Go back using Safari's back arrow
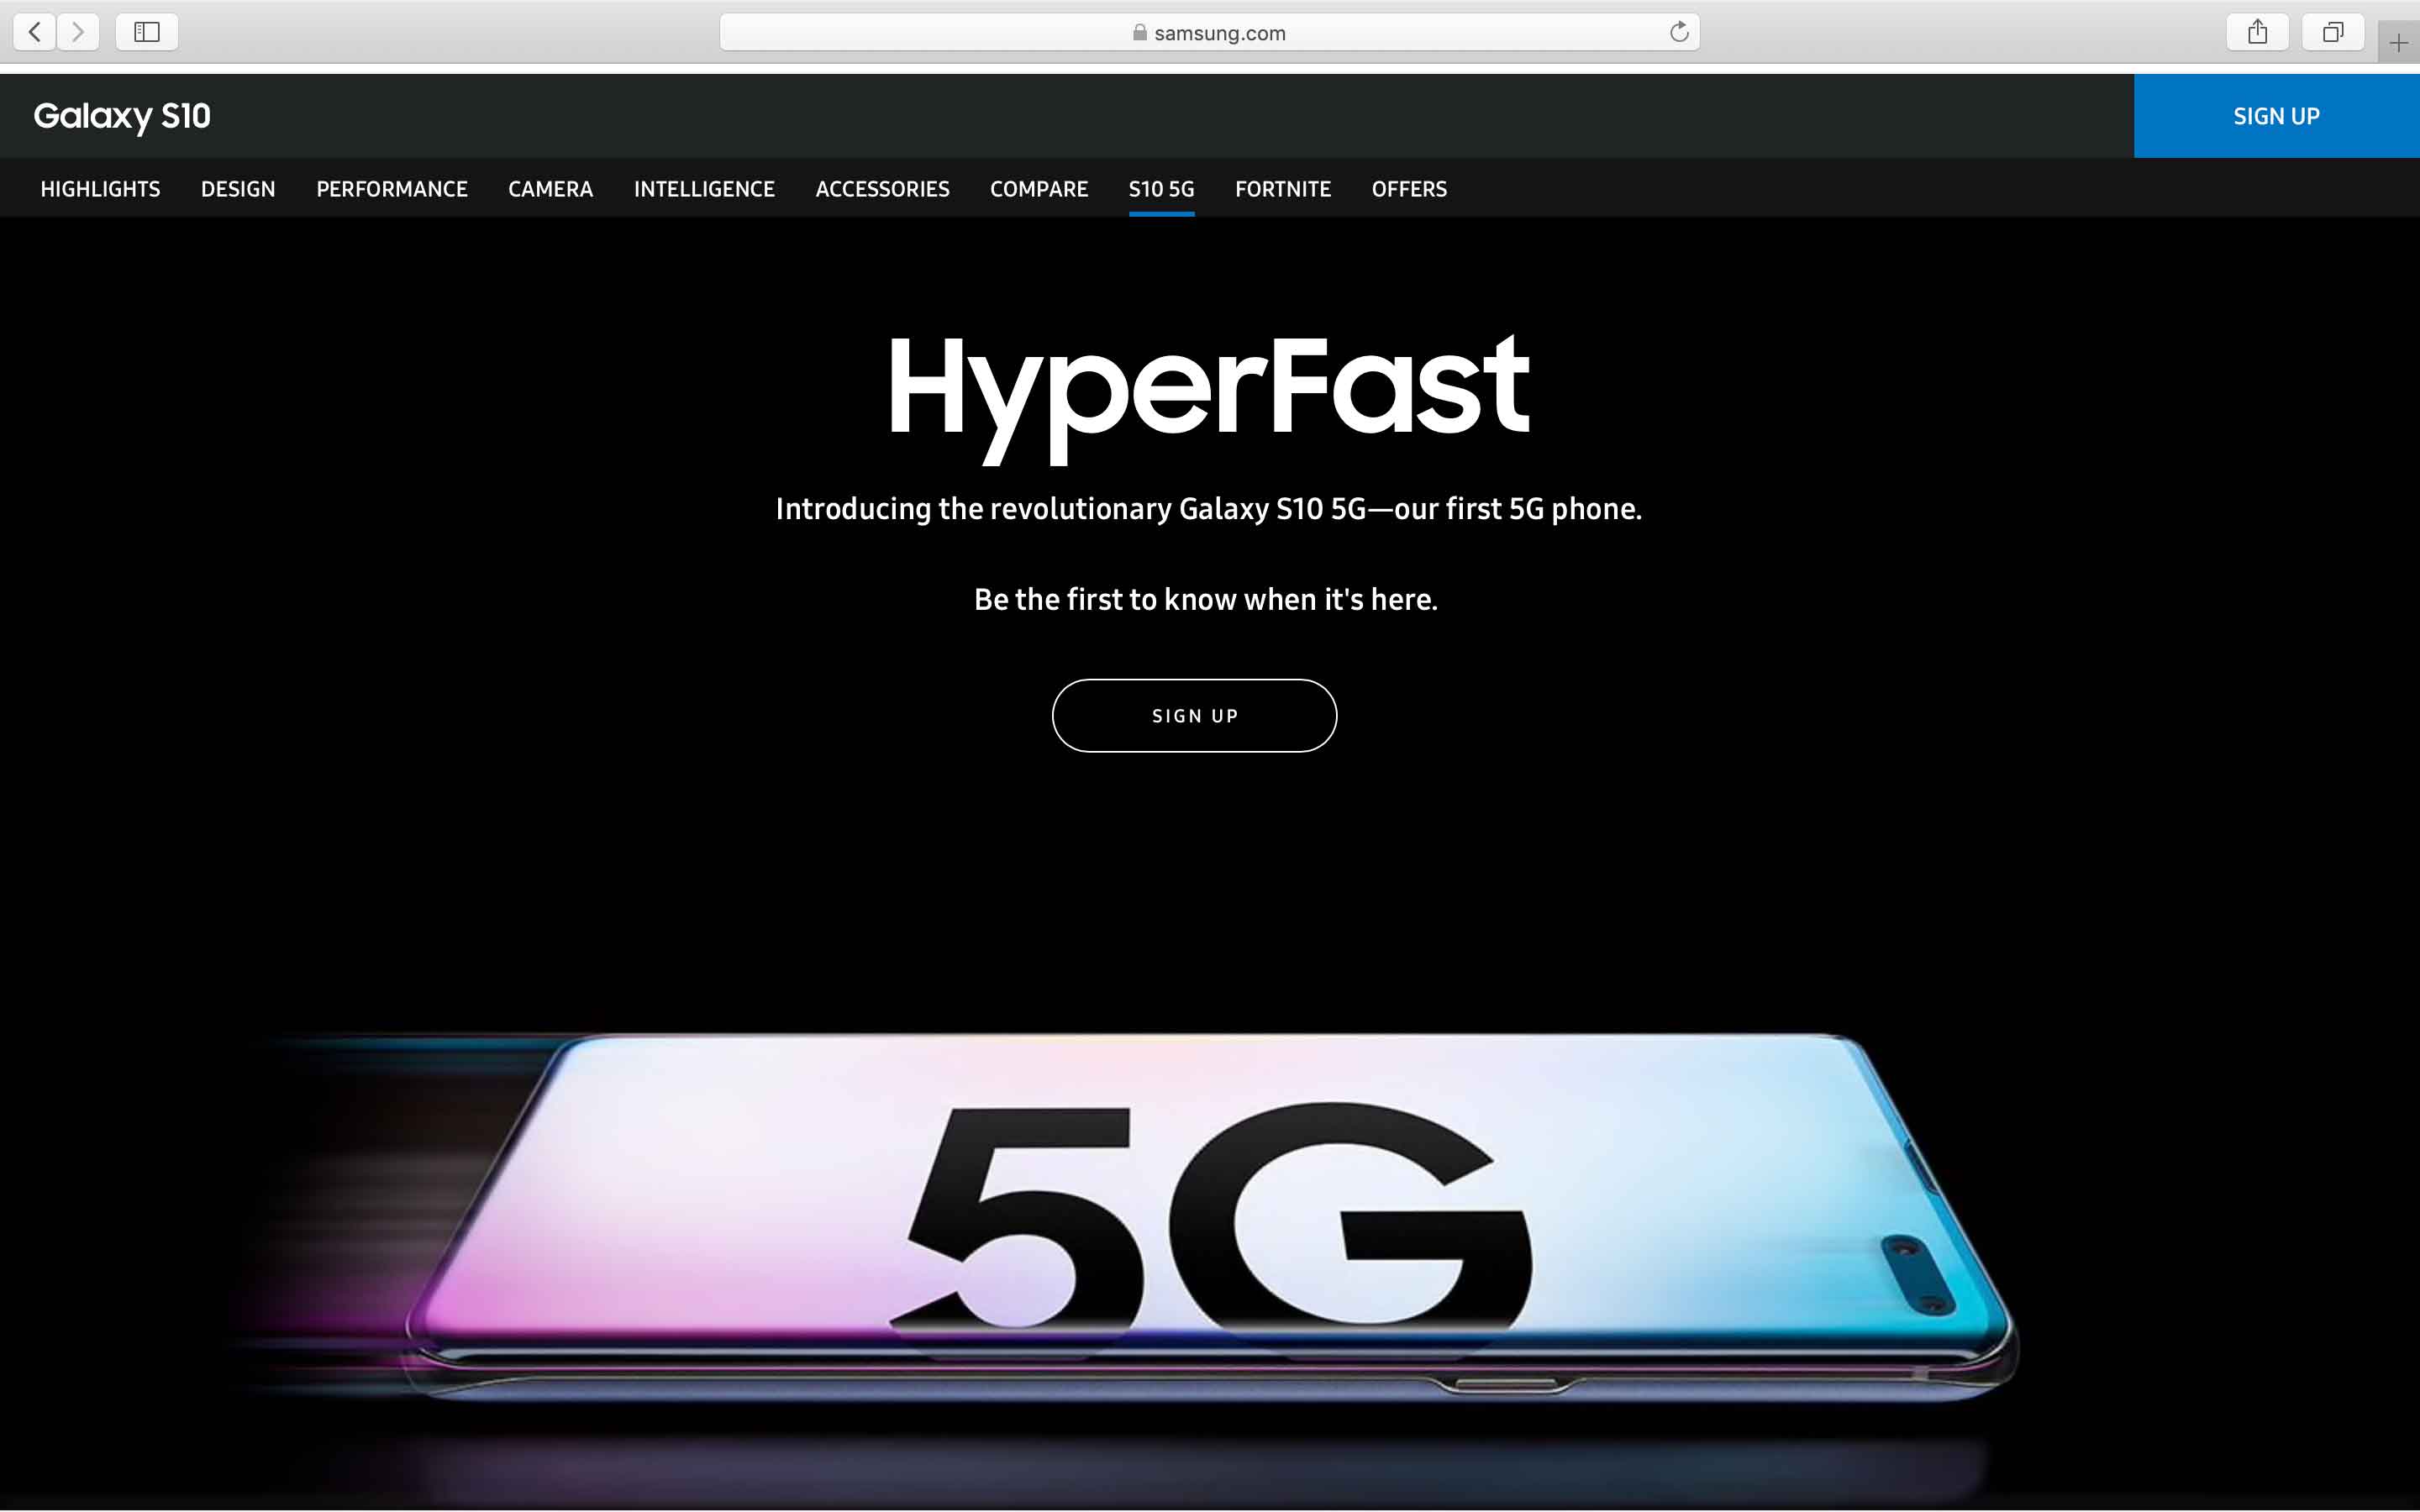Screen dimensions: 2420x1512 (x=35, y=32)
